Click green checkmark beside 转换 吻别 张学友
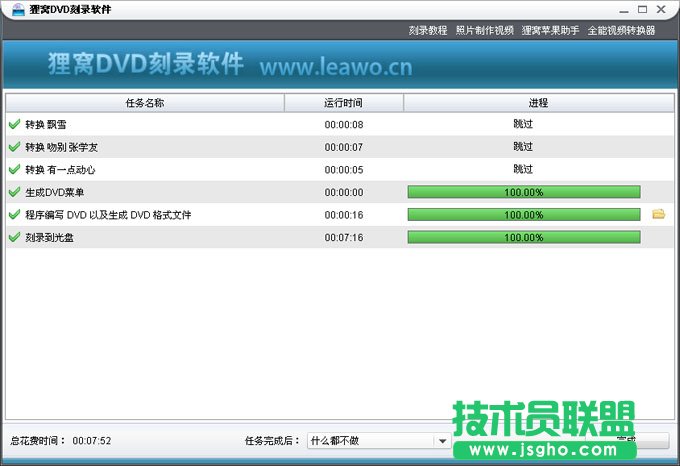The image size is (680, 466). coord(14,147)
